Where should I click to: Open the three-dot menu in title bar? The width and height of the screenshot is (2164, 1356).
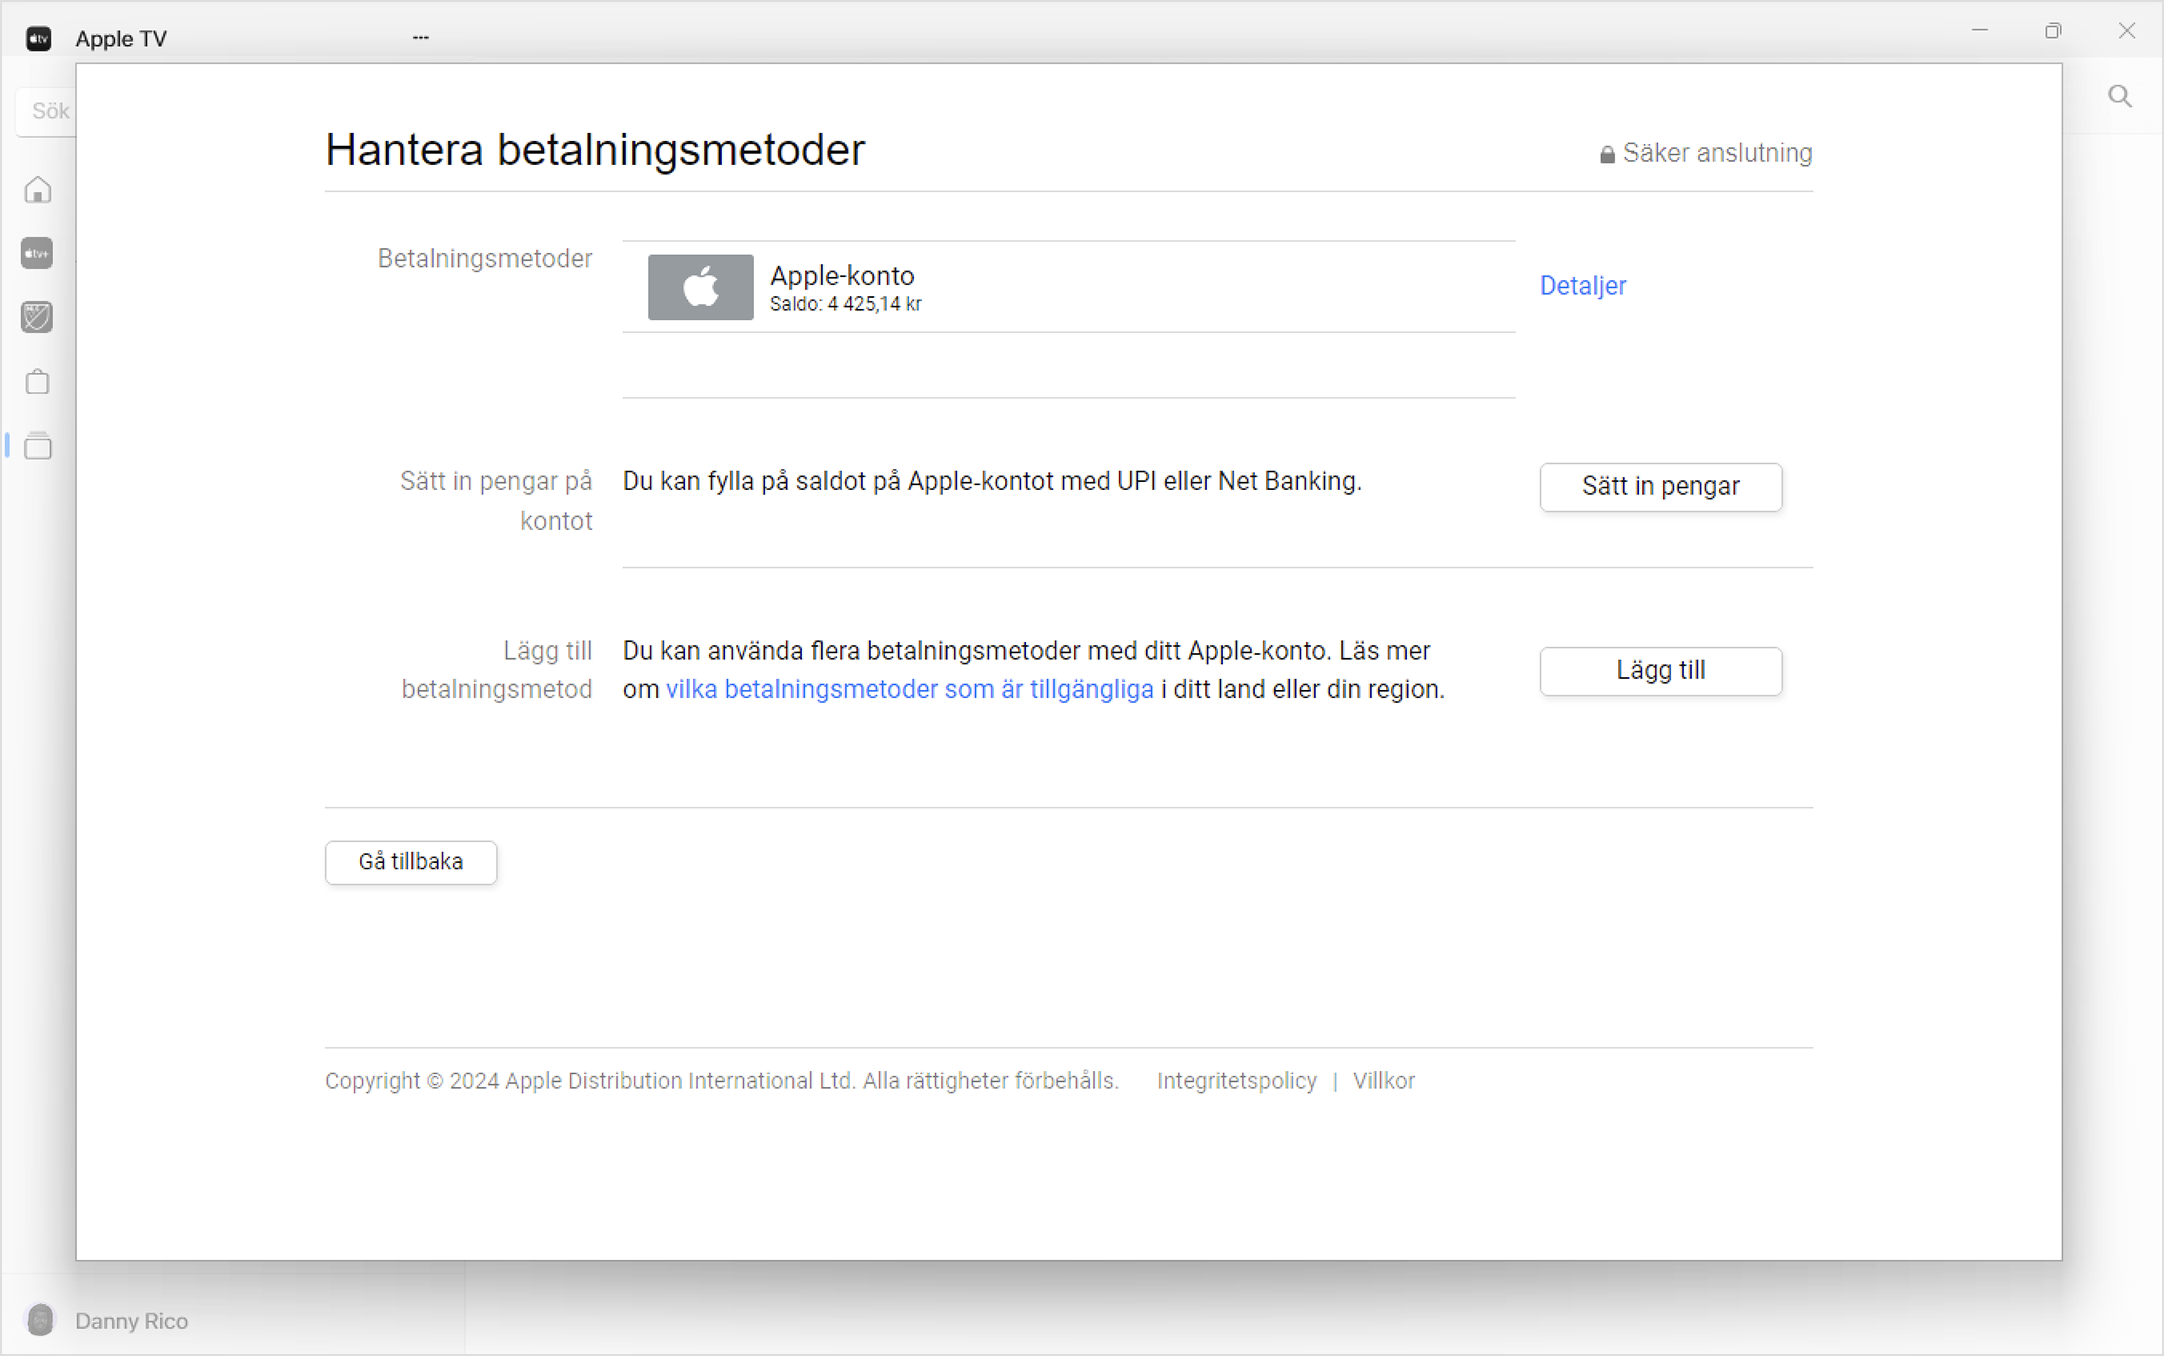[421, 38]
